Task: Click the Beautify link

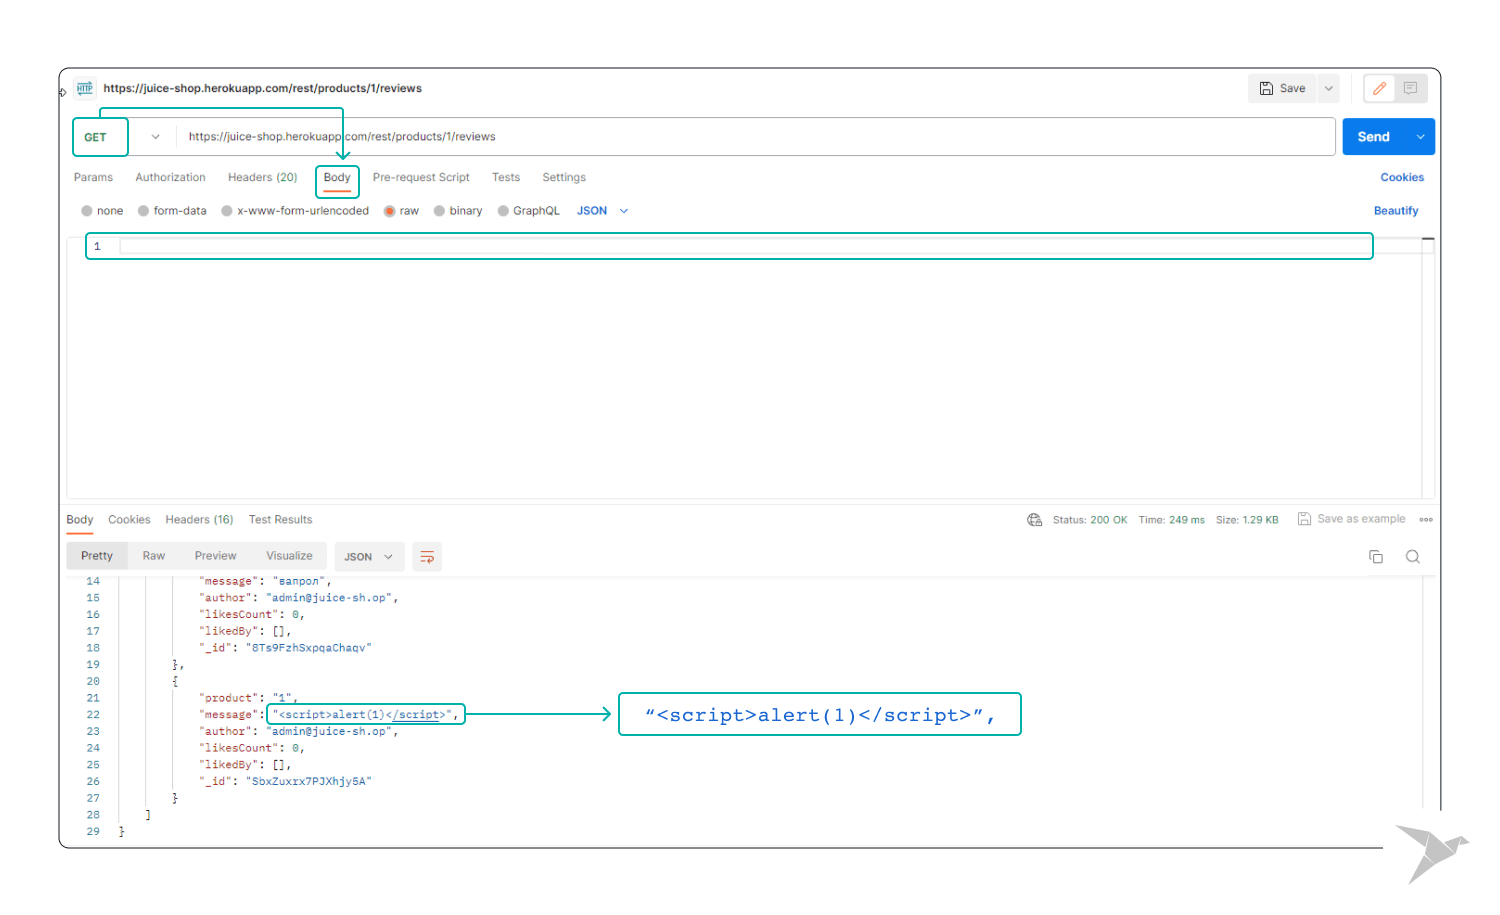Action: pos(1395,211)
